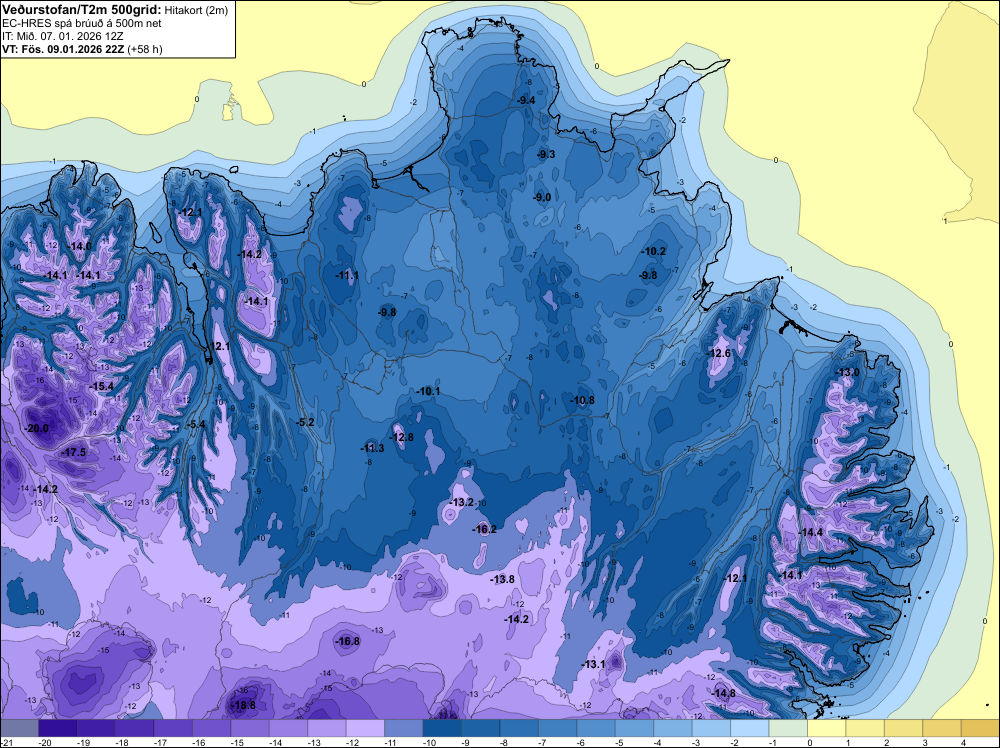Click the -5.2 temperature label

[305, 422]
